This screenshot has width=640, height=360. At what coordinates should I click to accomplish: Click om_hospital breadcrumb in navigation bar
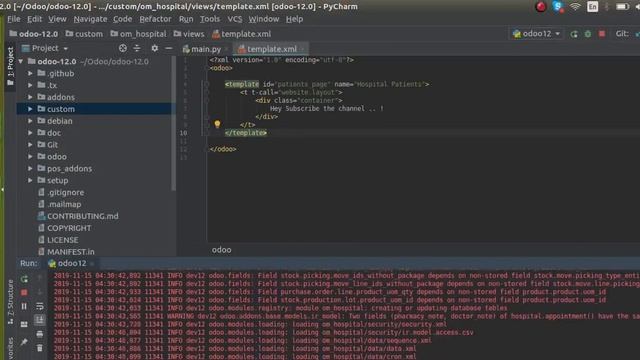(x=138, y=34)
